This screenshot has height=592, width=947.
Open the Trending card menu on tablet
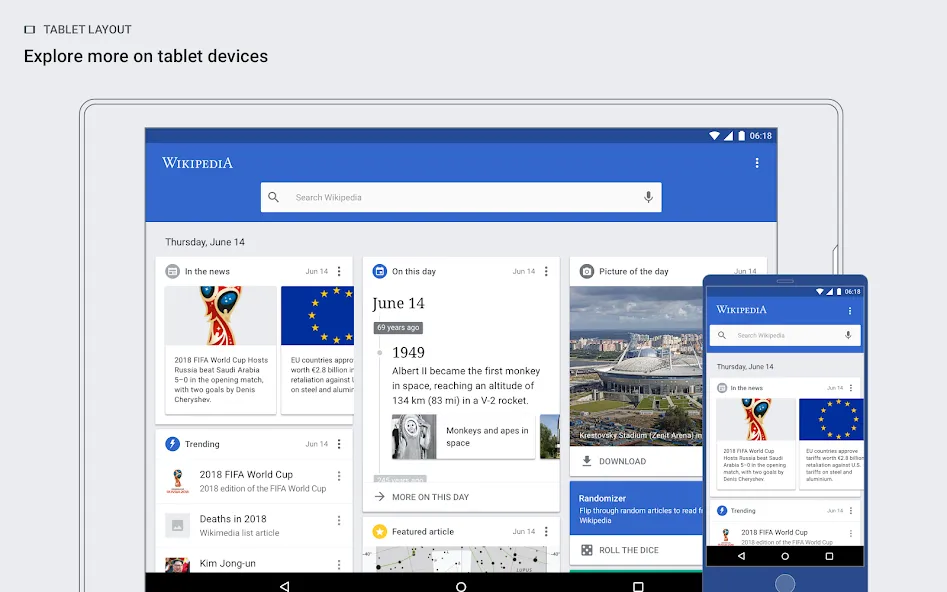point(339,444)
